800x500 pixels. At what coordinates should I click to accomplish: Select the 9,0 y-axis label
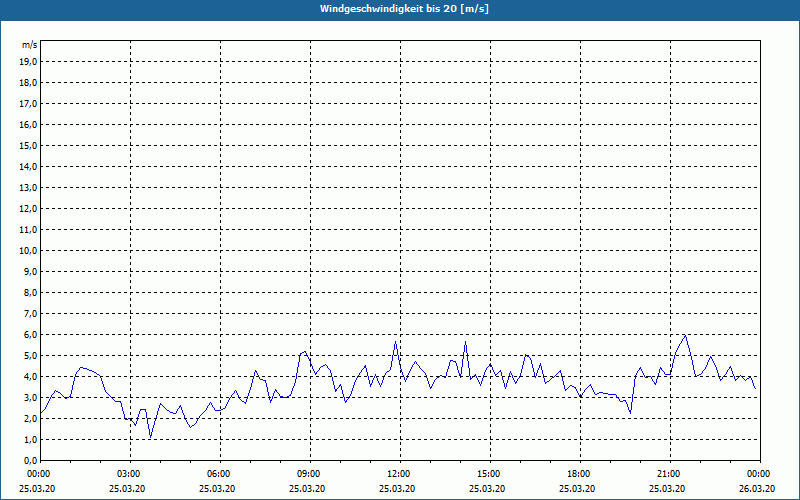tap(31, 271)
